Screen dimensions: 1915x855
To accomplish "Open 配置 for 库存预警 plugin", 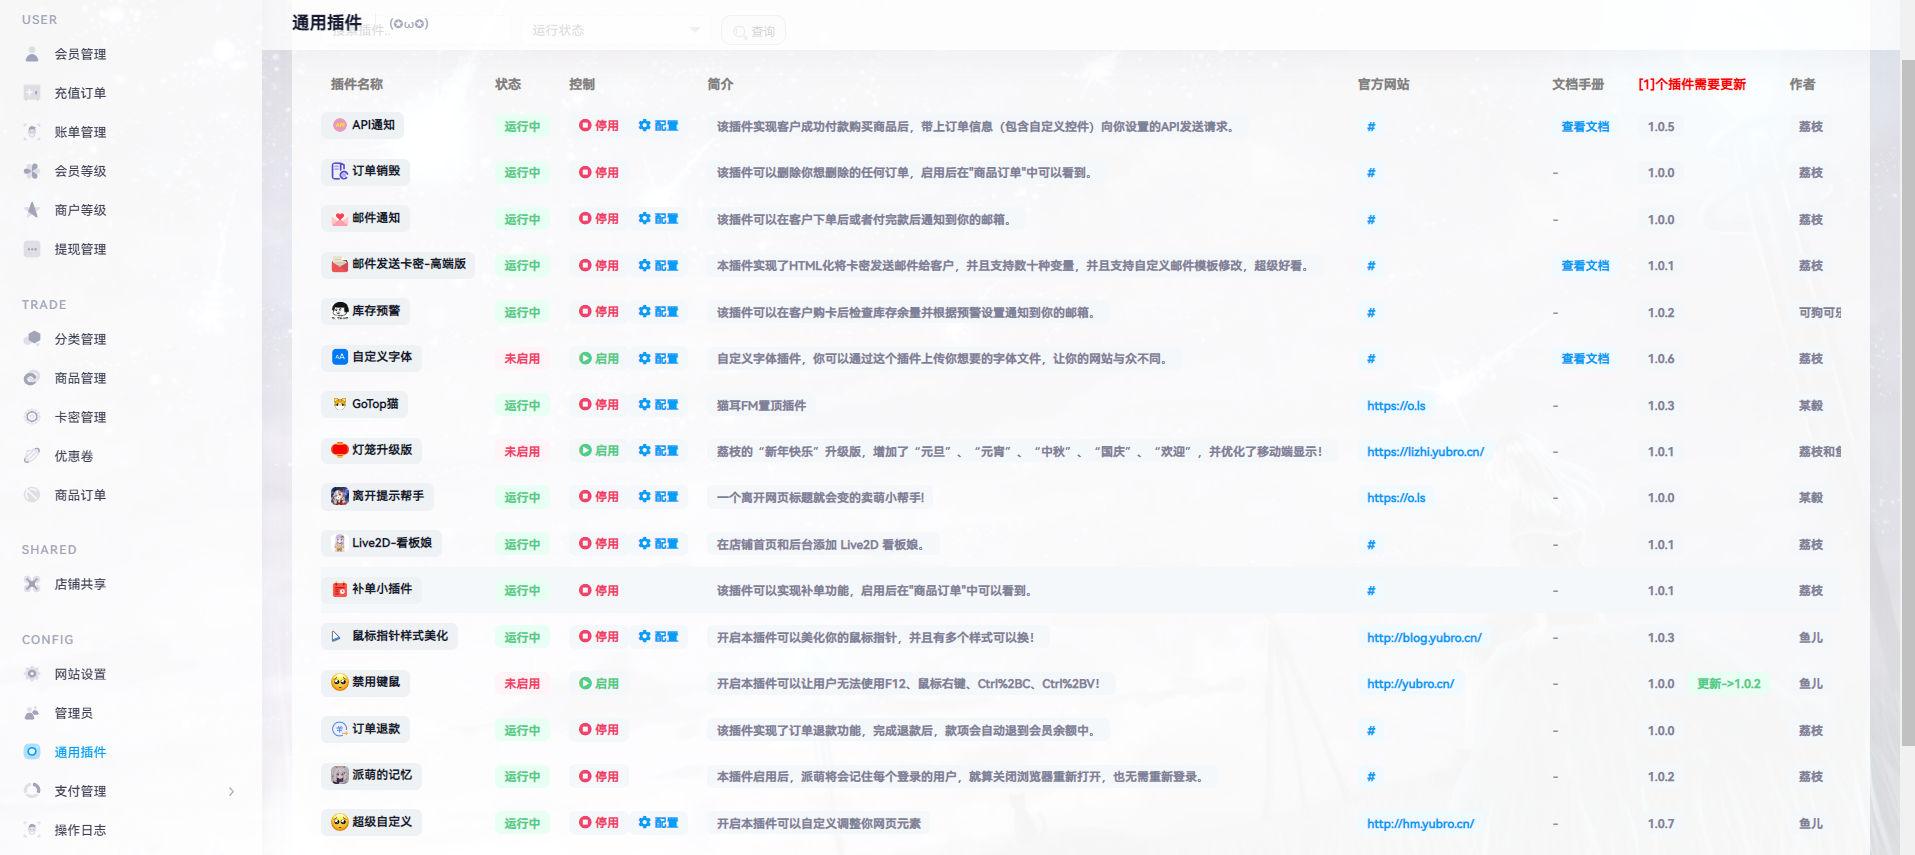I will 659,312.
